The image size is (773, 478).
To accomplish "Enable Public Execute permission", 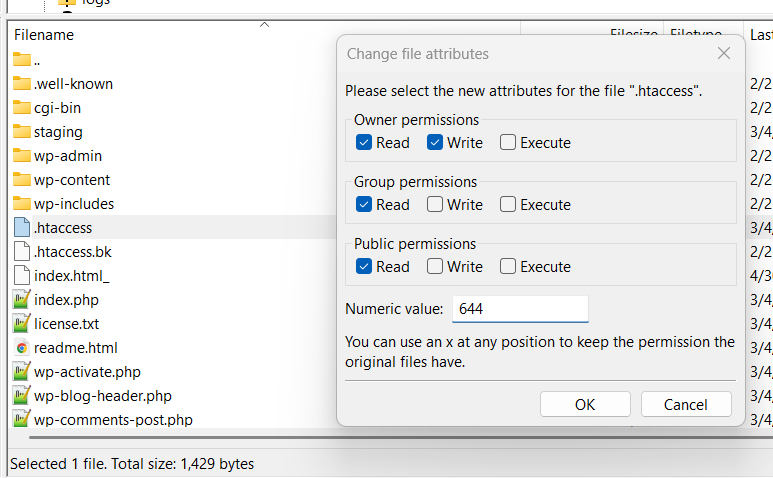I will pyautogui.click(x=508, y=266).
